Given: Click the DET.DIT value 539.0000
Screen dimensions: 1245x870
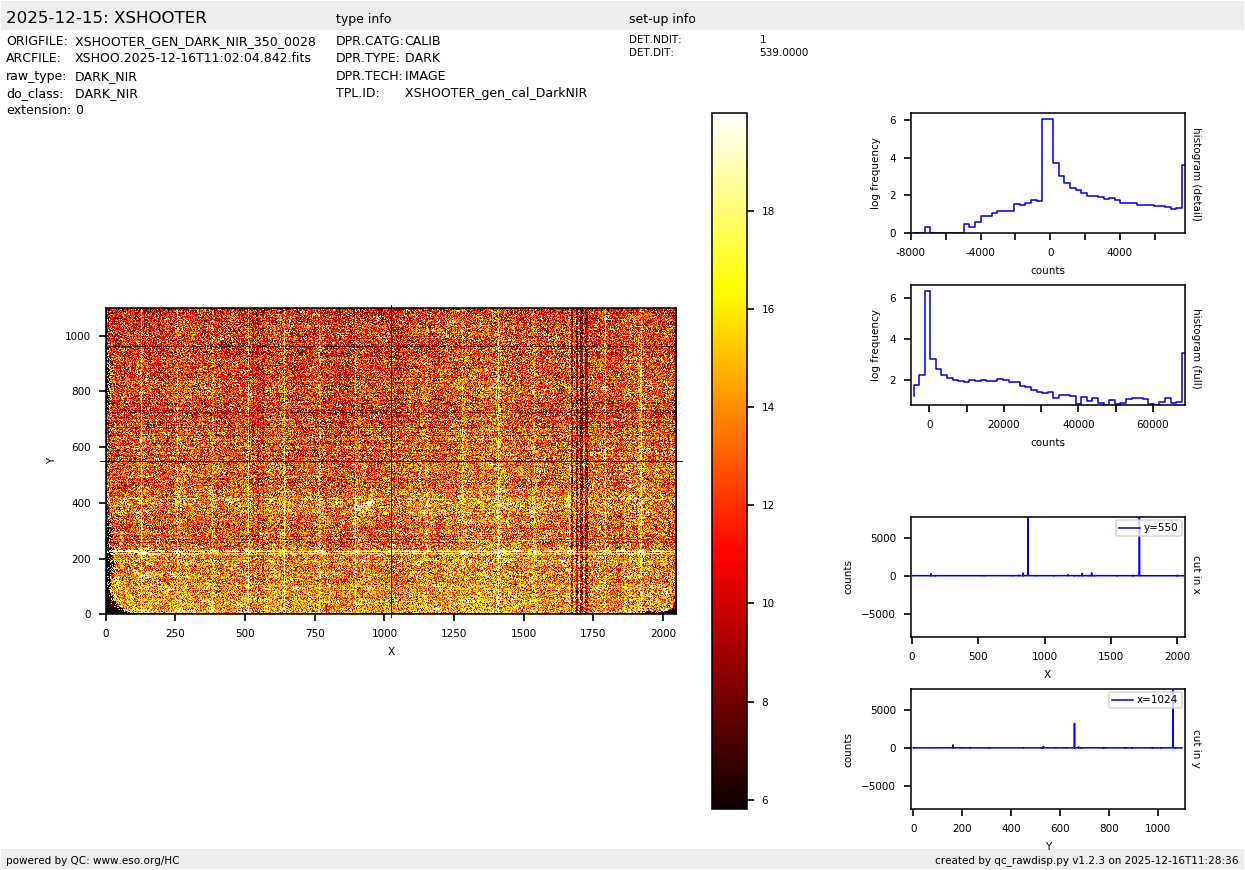Looking at the screenshot, I should click(x=783, y=53).
